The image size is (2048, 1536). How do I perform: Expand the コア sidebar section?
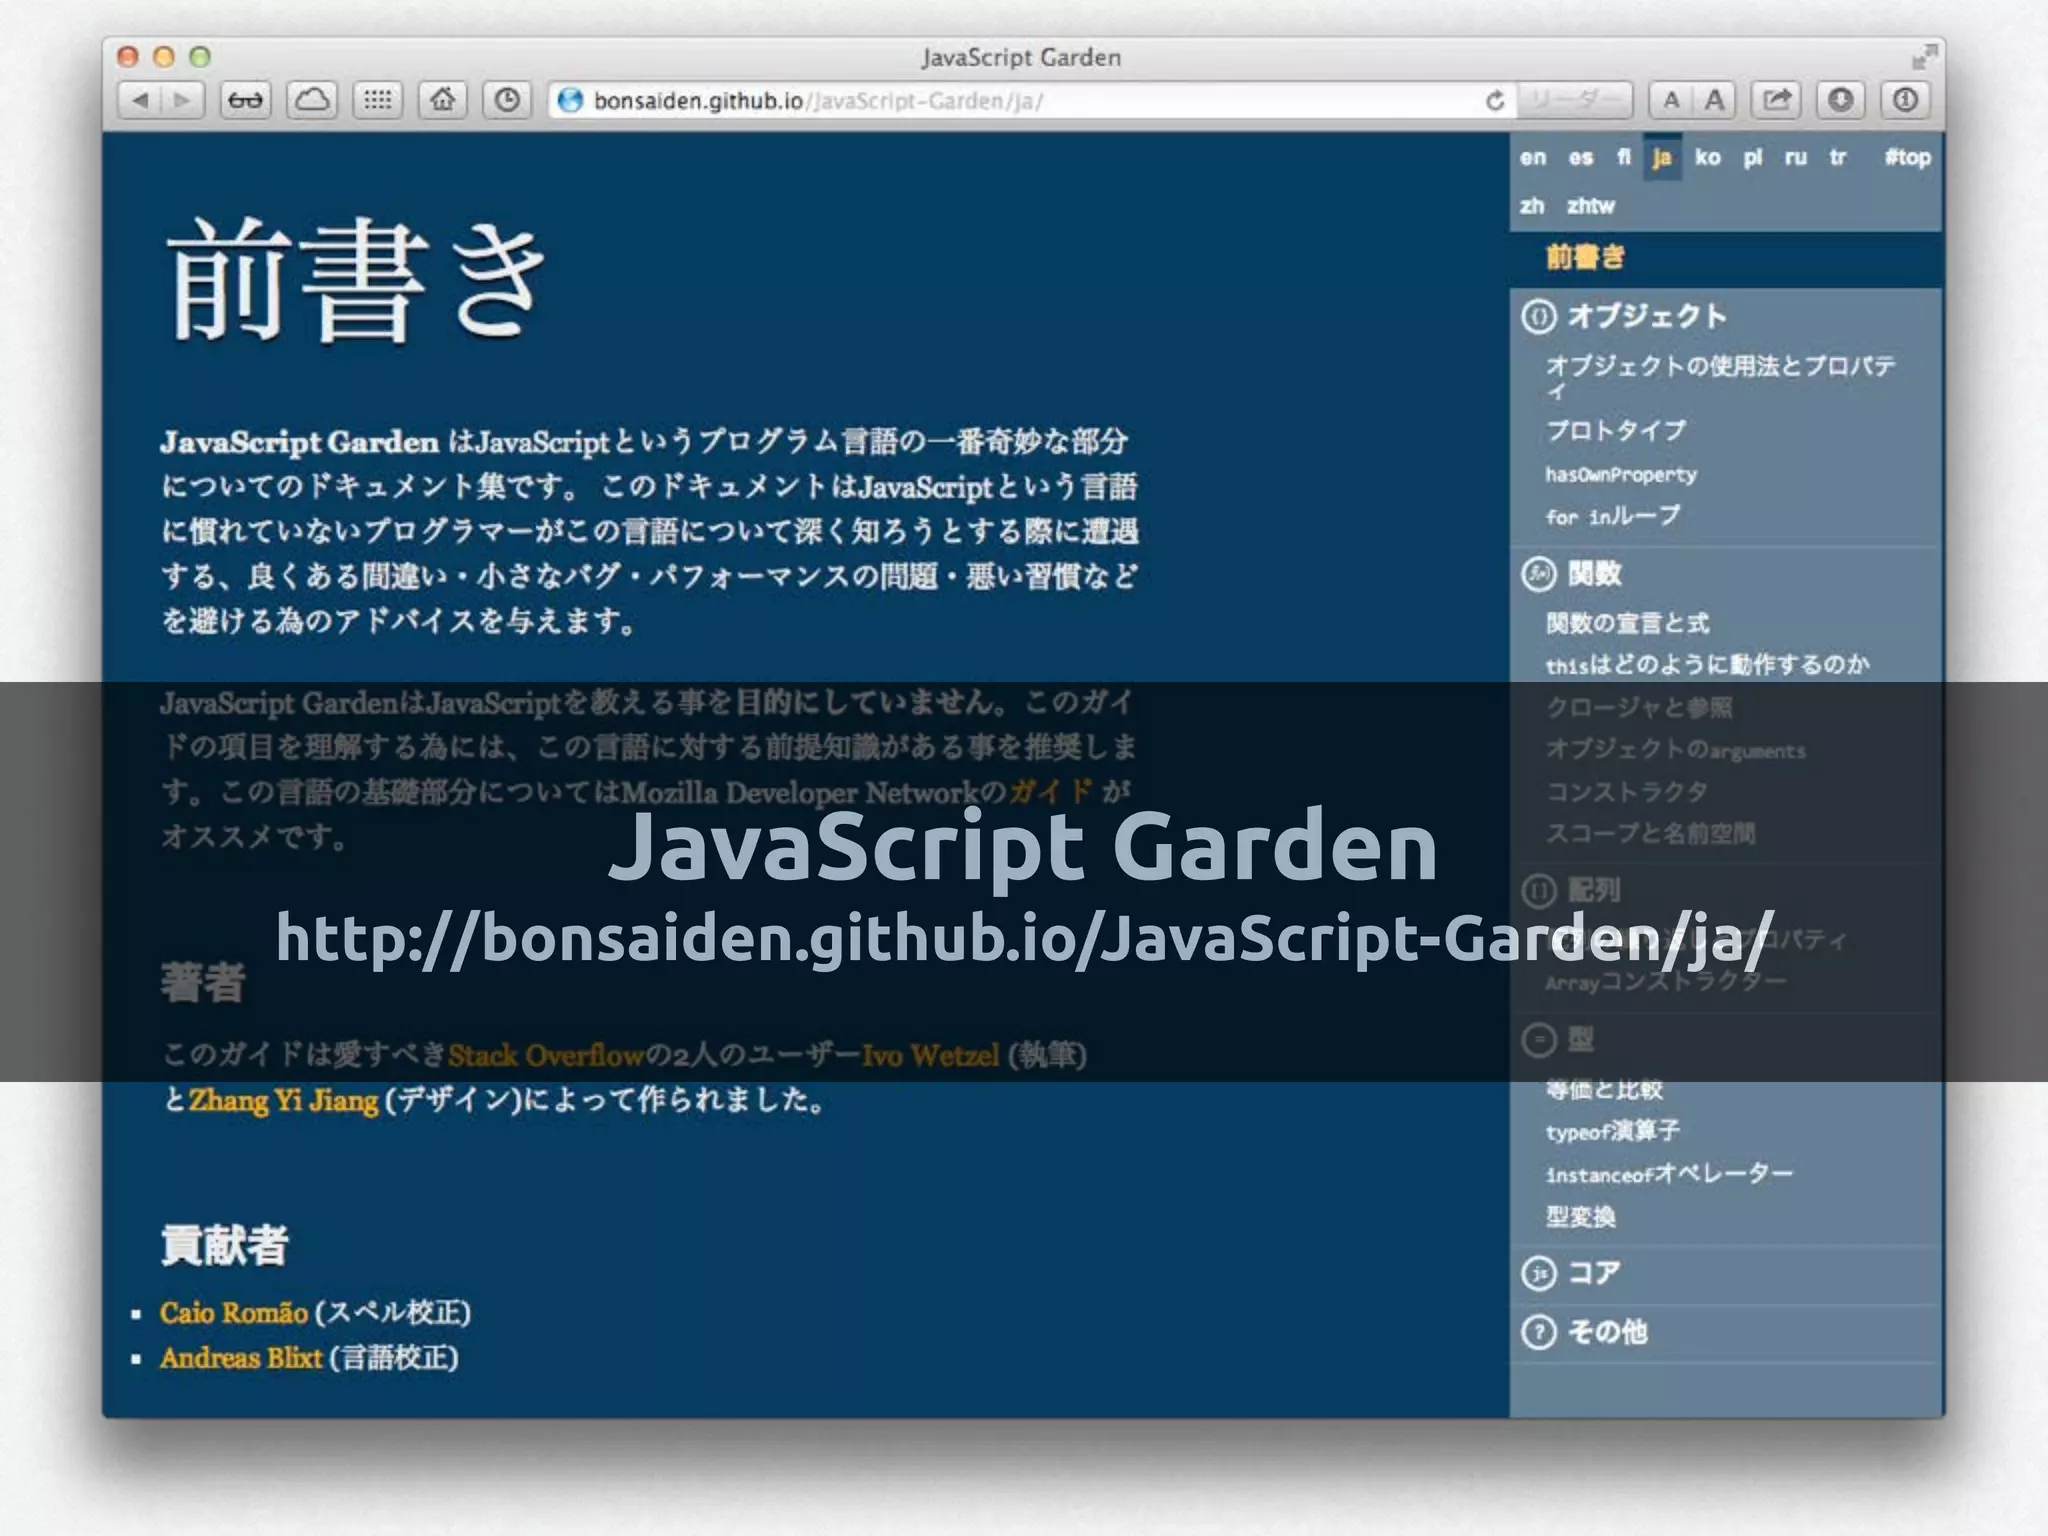(1594, 1273)
